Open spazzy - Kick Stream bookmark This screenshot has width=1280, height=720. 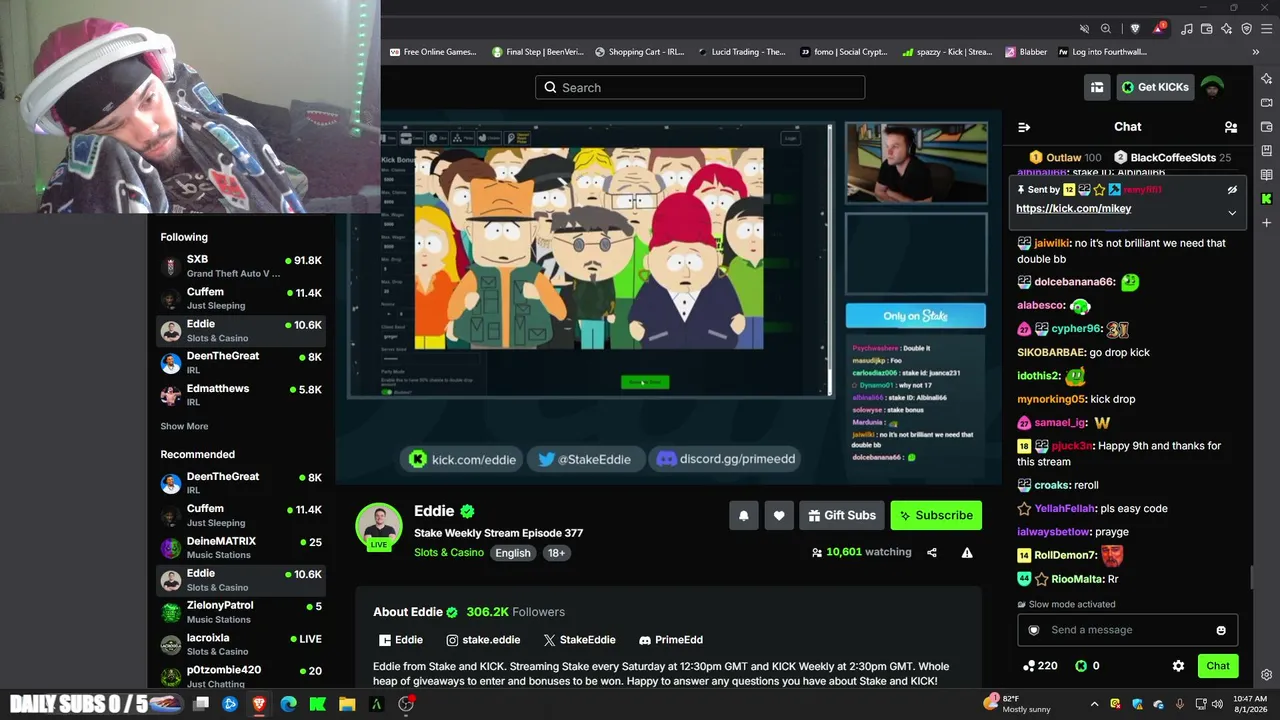[947, 52]
